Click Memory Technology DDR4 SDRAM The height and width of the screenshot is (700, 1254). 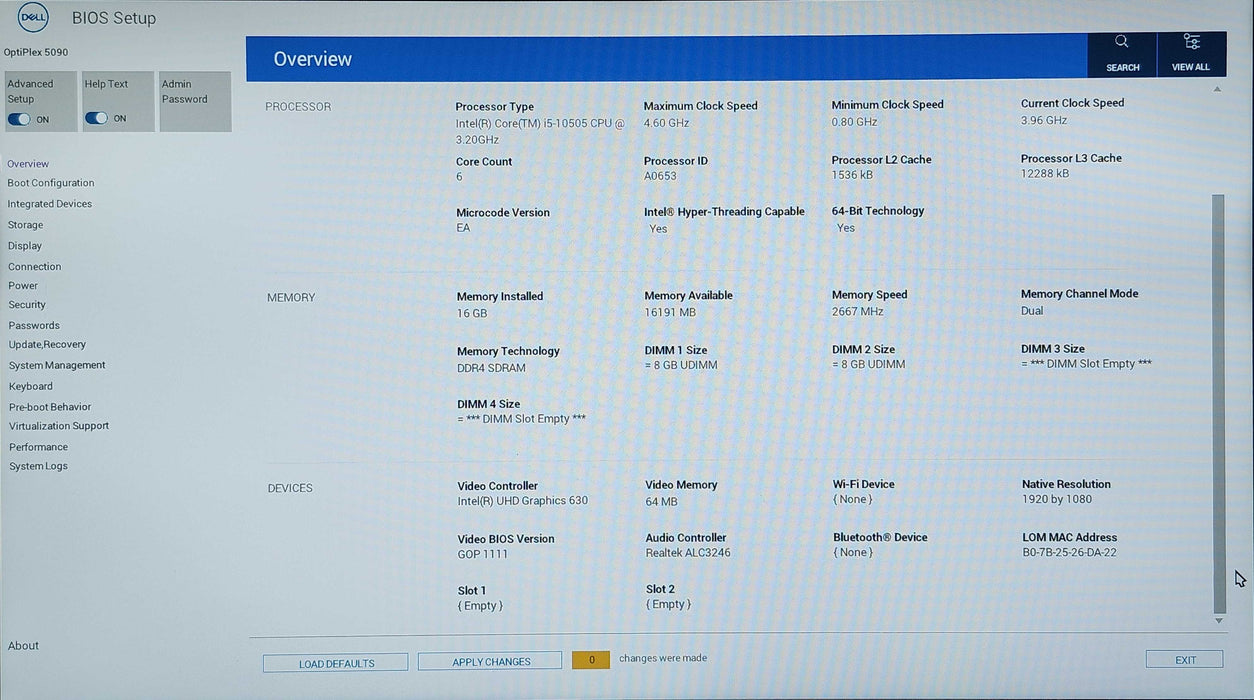coord(491,368)
